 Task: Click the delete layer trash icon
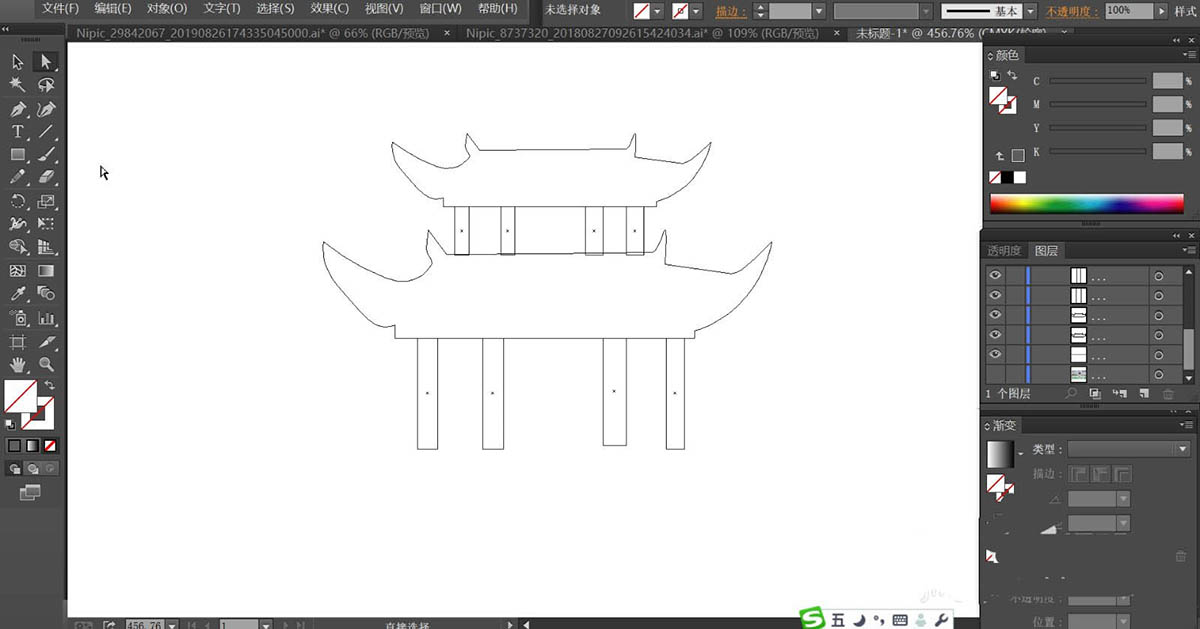1167,394
